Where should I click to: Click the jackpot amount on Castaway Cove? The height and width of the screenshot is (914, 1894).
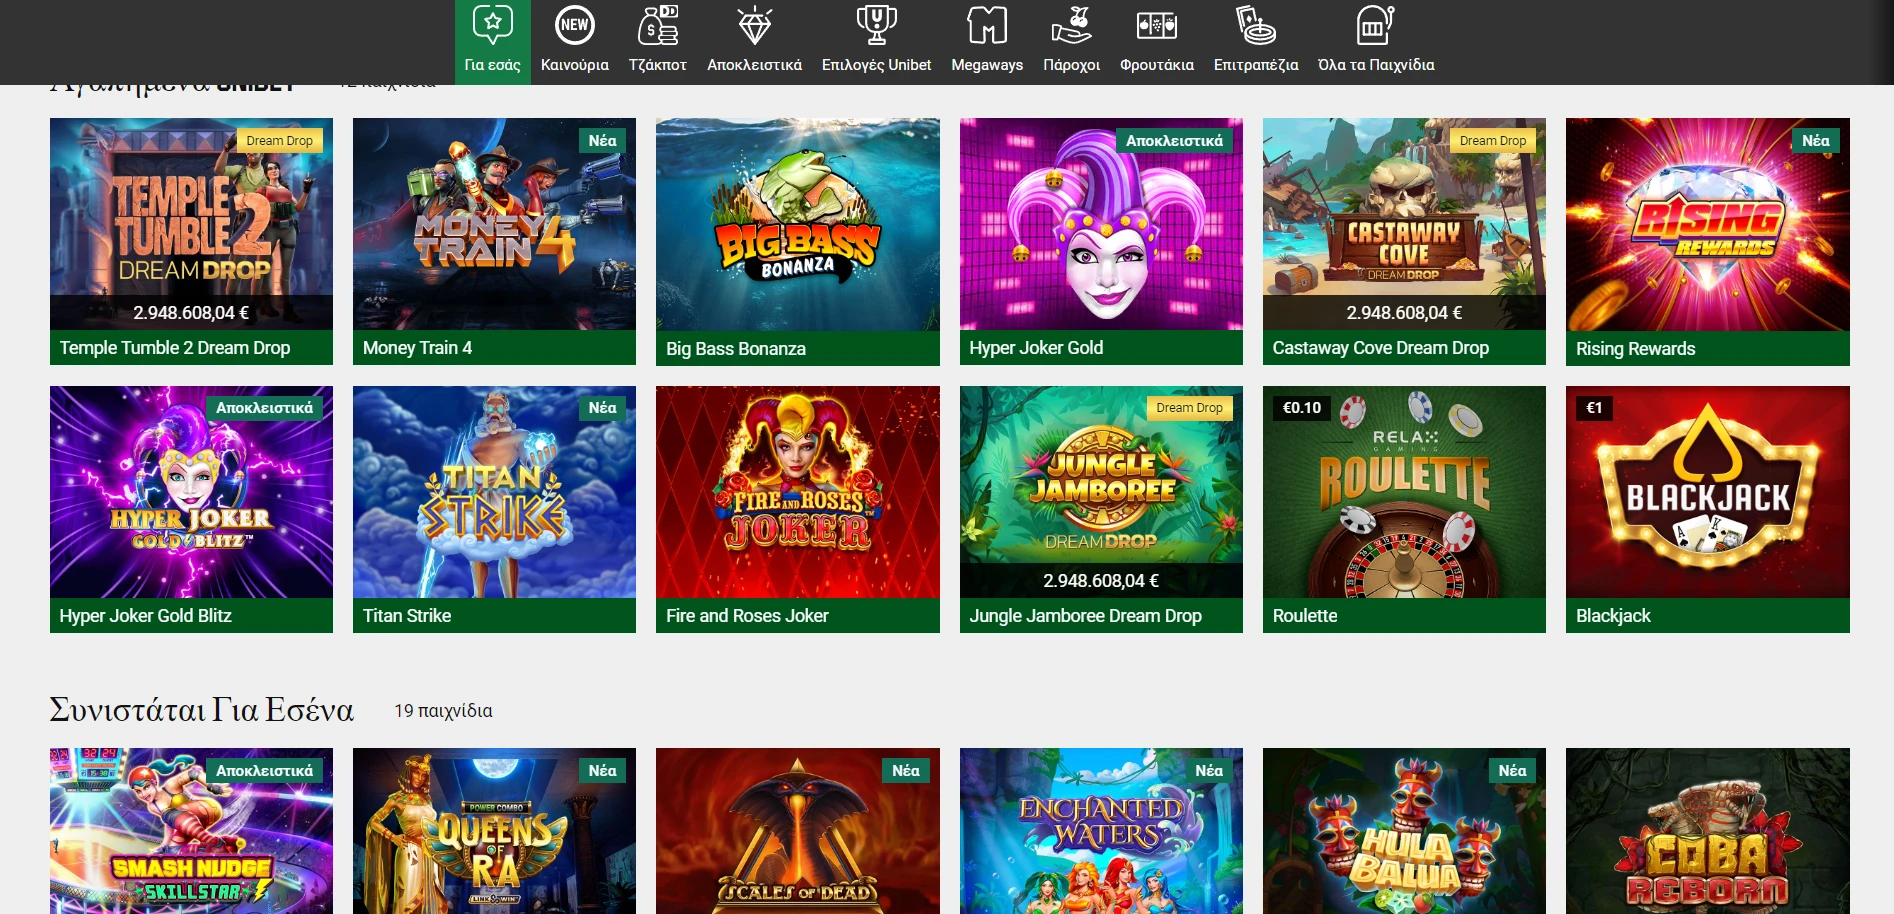[x=1404, y=313]
